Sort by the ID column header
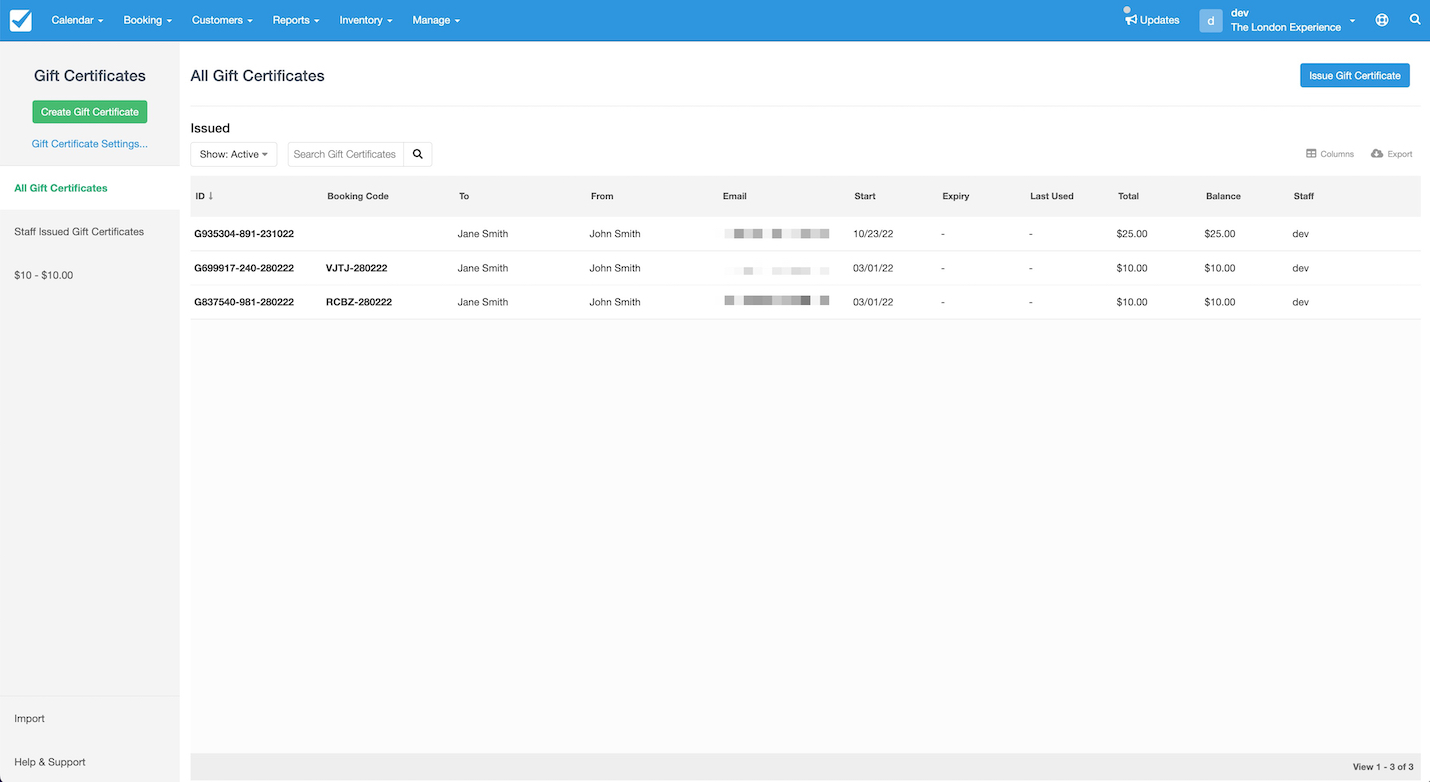 (x=204, y=196)
